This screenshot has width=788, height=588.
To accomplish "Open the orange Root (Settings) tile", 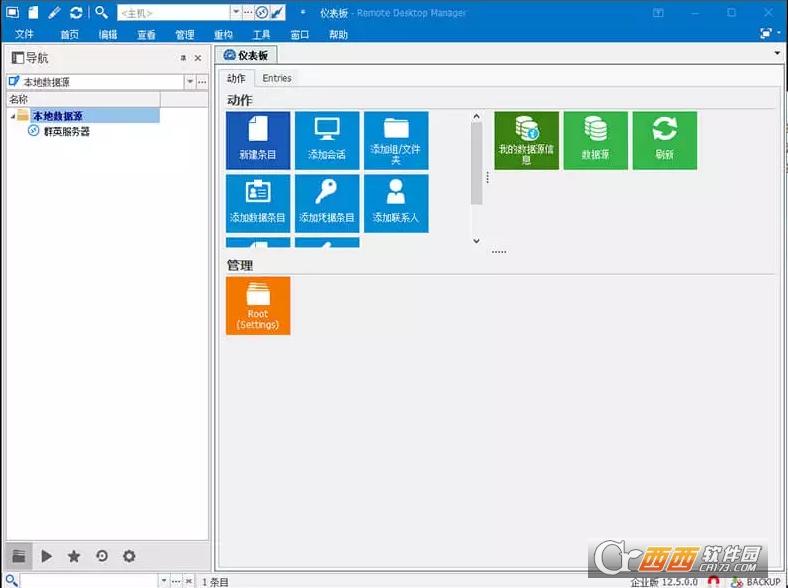I will [258, 306].
